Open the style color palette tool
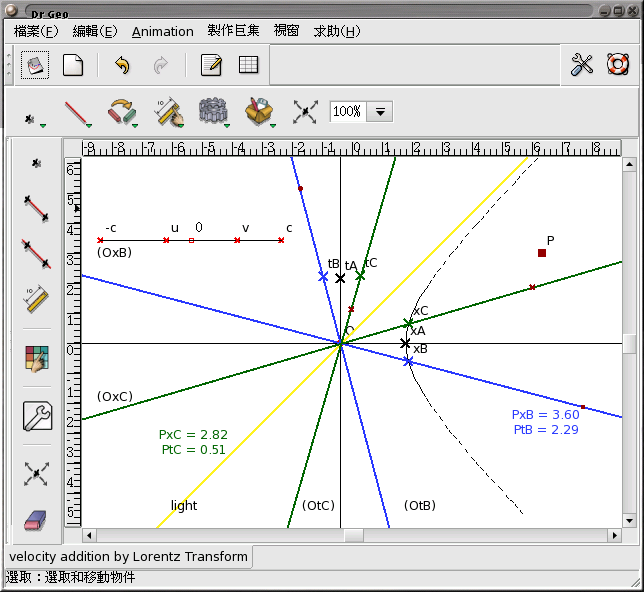644x592 pixels. pos(37,359)
